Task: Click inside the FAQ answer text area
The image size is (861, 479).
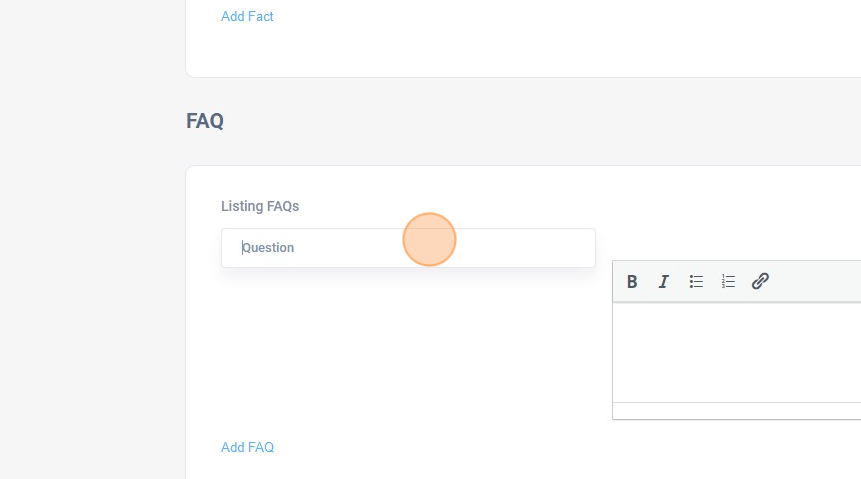Action: (x=736, y=352)
